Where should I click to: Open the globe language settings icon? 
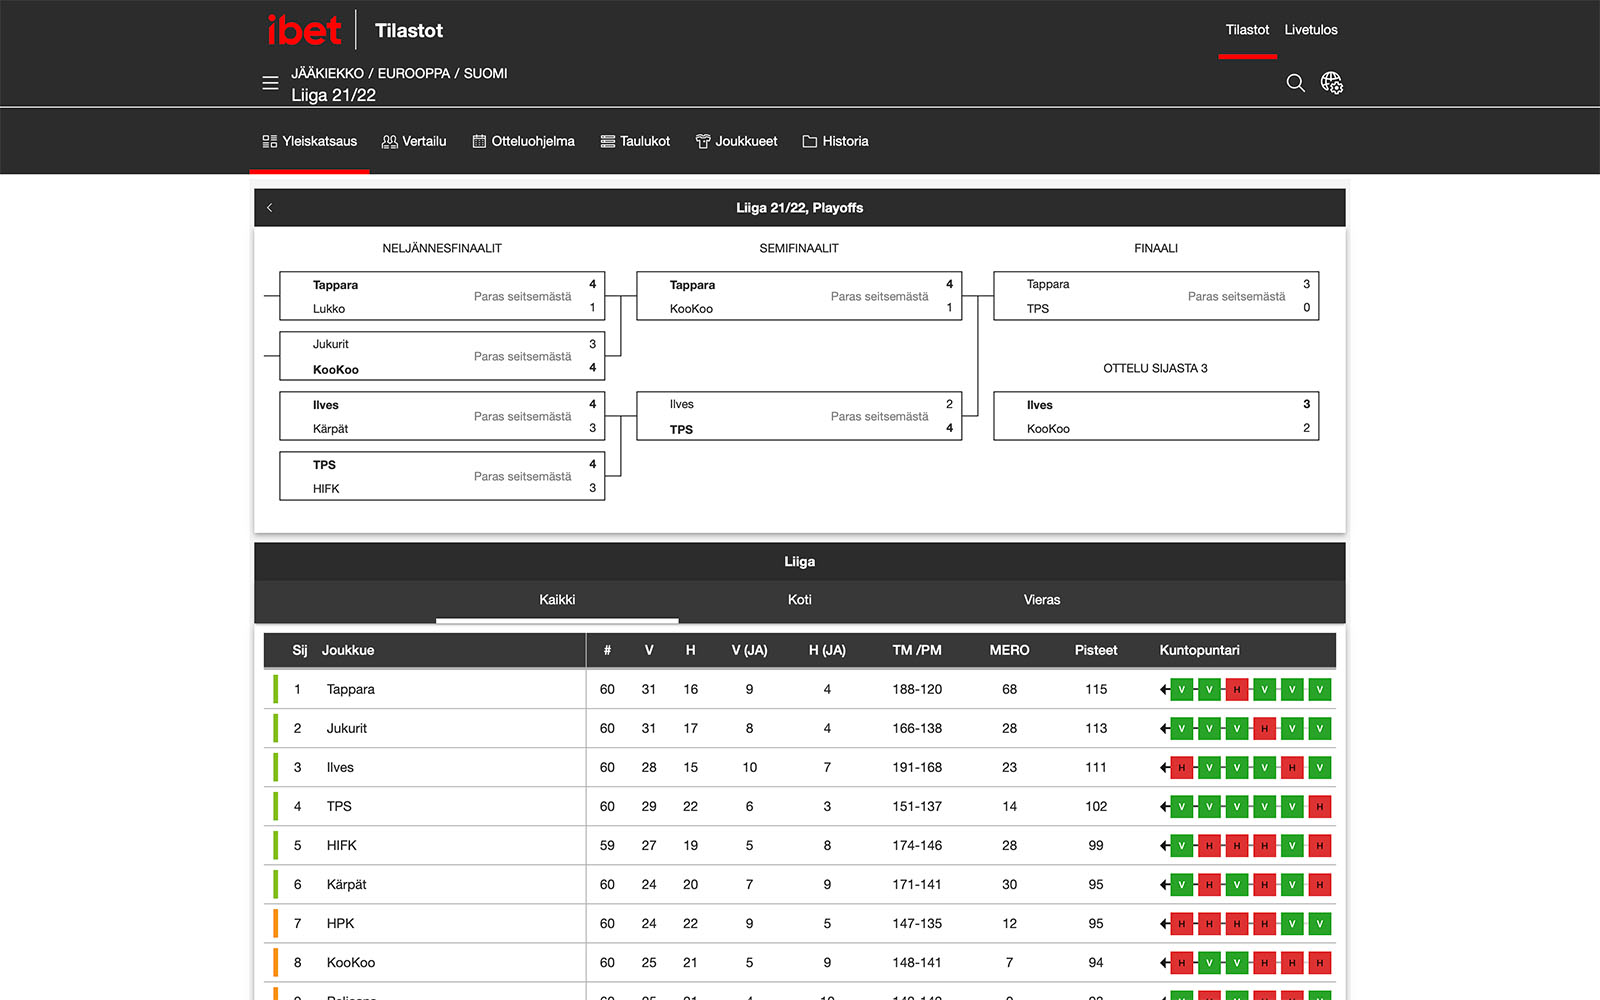tap(1332, 83)
